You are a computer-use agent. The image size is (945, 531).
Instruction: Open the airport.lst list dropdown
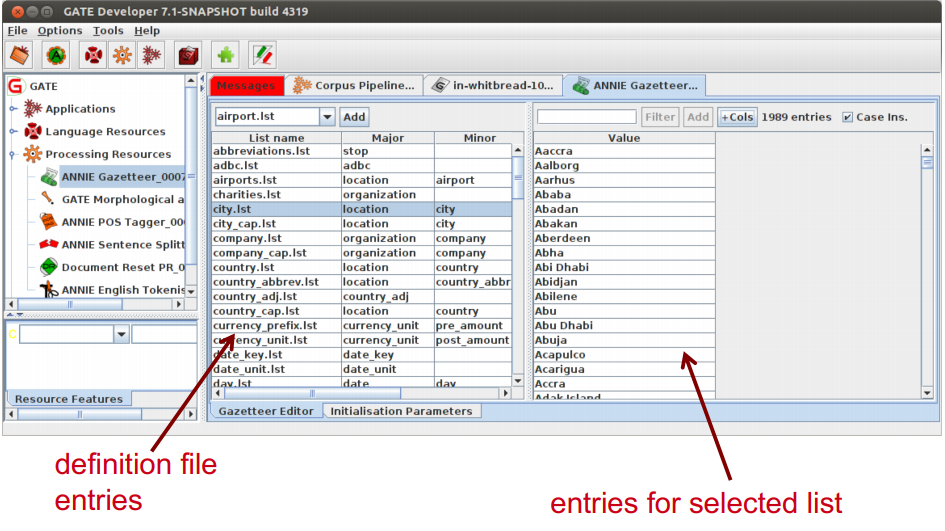(x=327, y=117)
